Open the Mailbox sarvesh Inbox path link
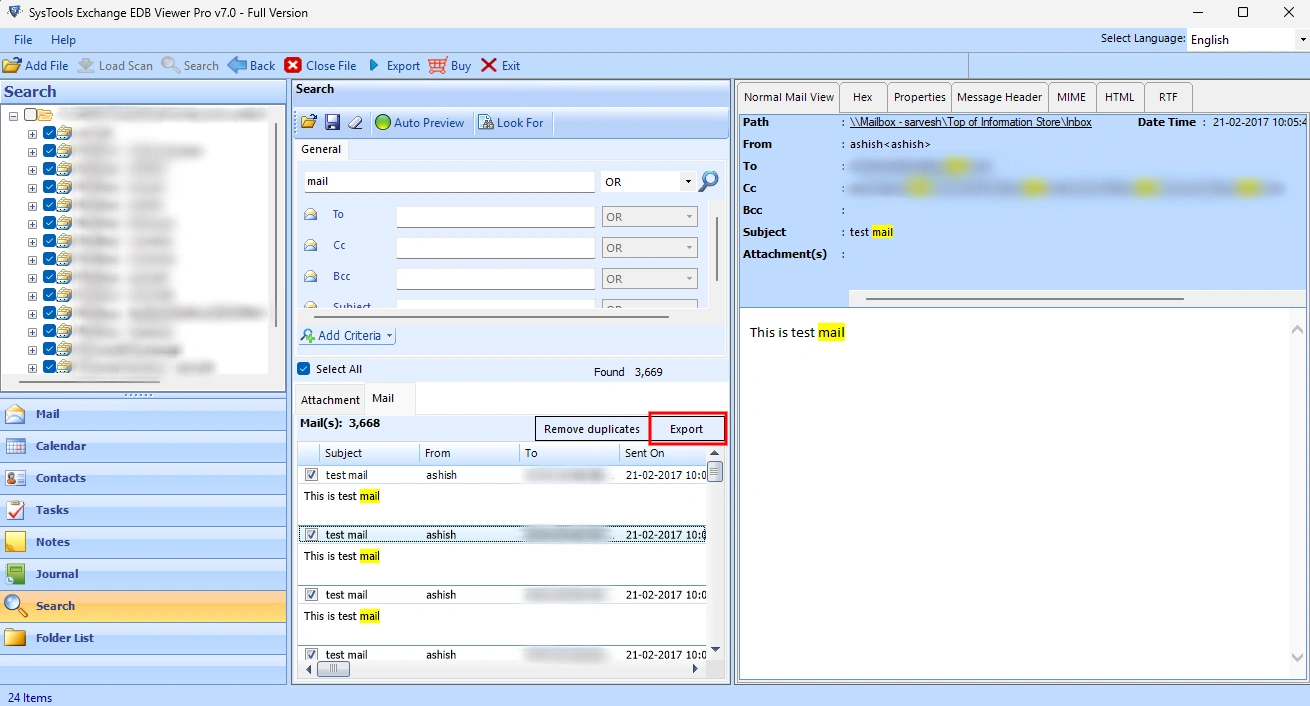This screenshot has width=1310, height=706. point(970,122)
